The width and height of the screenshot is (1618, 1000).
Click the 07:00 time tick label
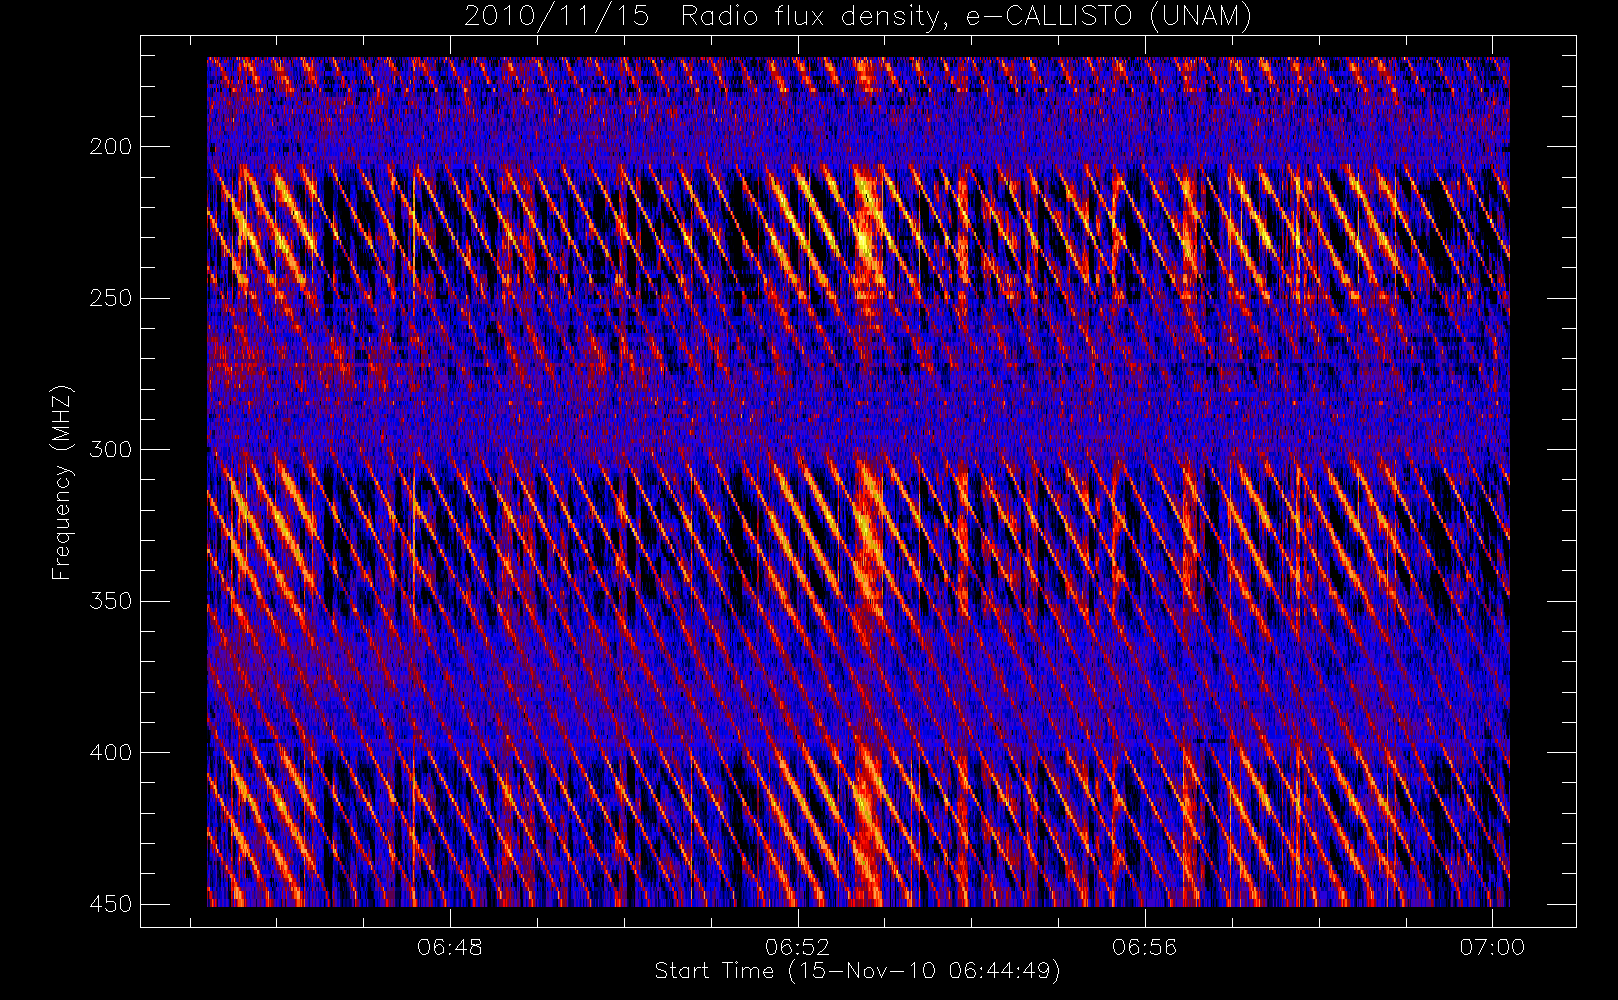pyautogui.click(x=1492, y=947)
